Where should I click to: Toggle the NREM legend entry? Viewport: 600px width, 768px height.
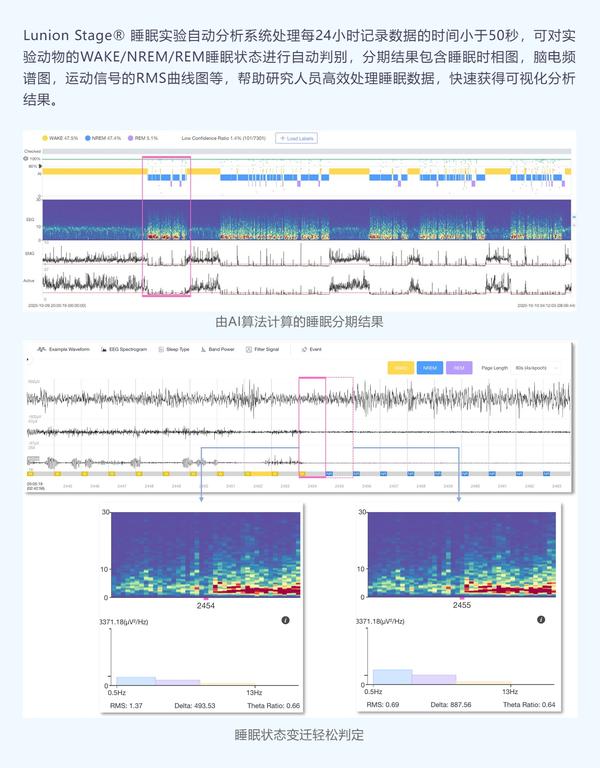(x=103, y=138)
